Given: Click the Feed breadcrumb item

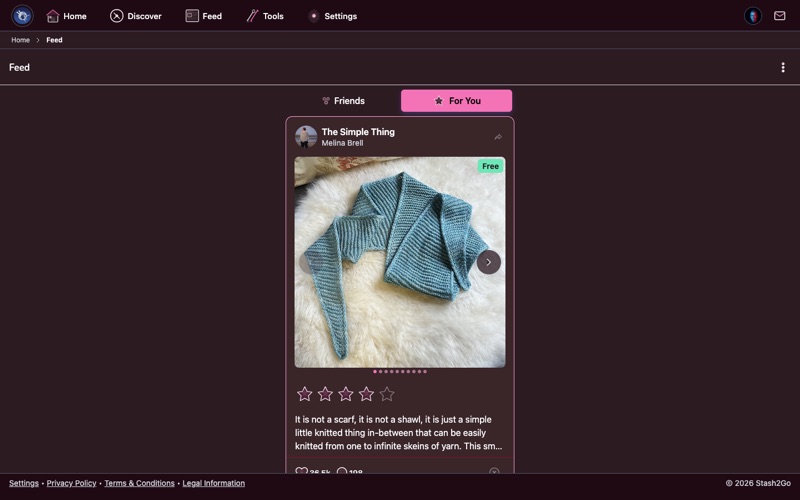Looking at the screenshot, I should tap(54, 40).
